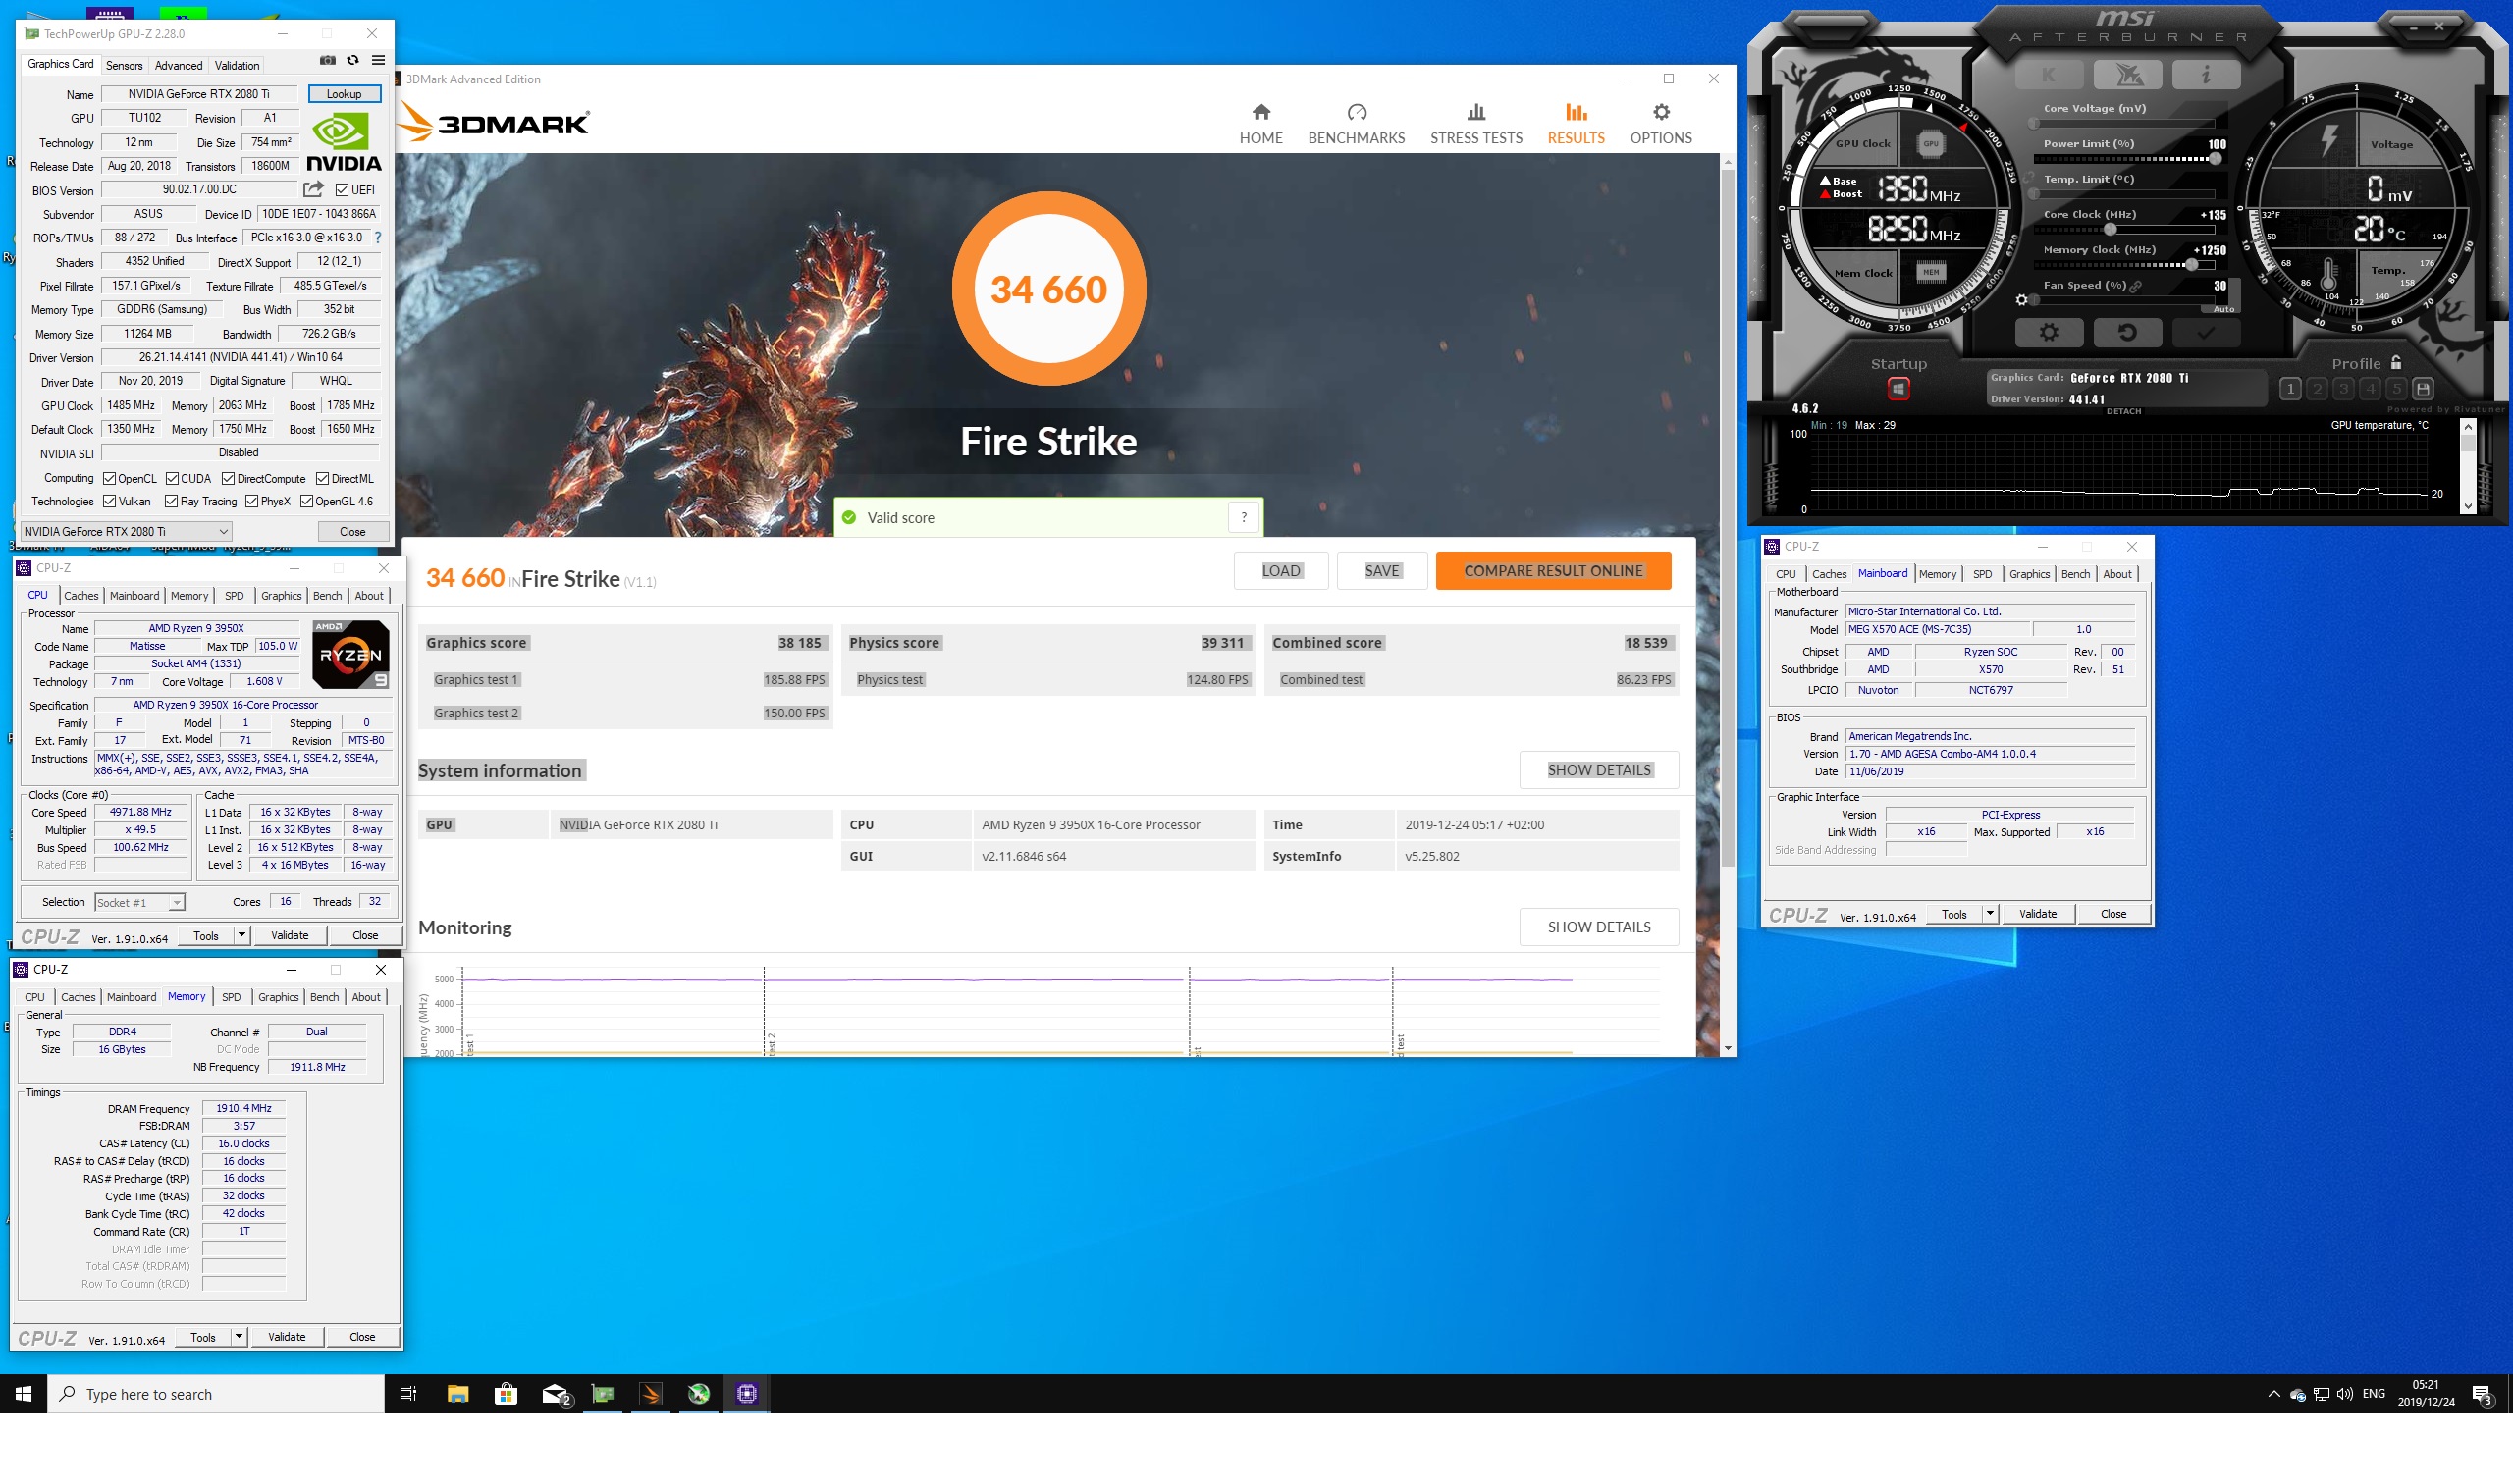This screenshot has width=2513, height=1484.
Task: Open Microsoft Store from the taskbar
Action: pyautogui.click(x=506, y=1393)
